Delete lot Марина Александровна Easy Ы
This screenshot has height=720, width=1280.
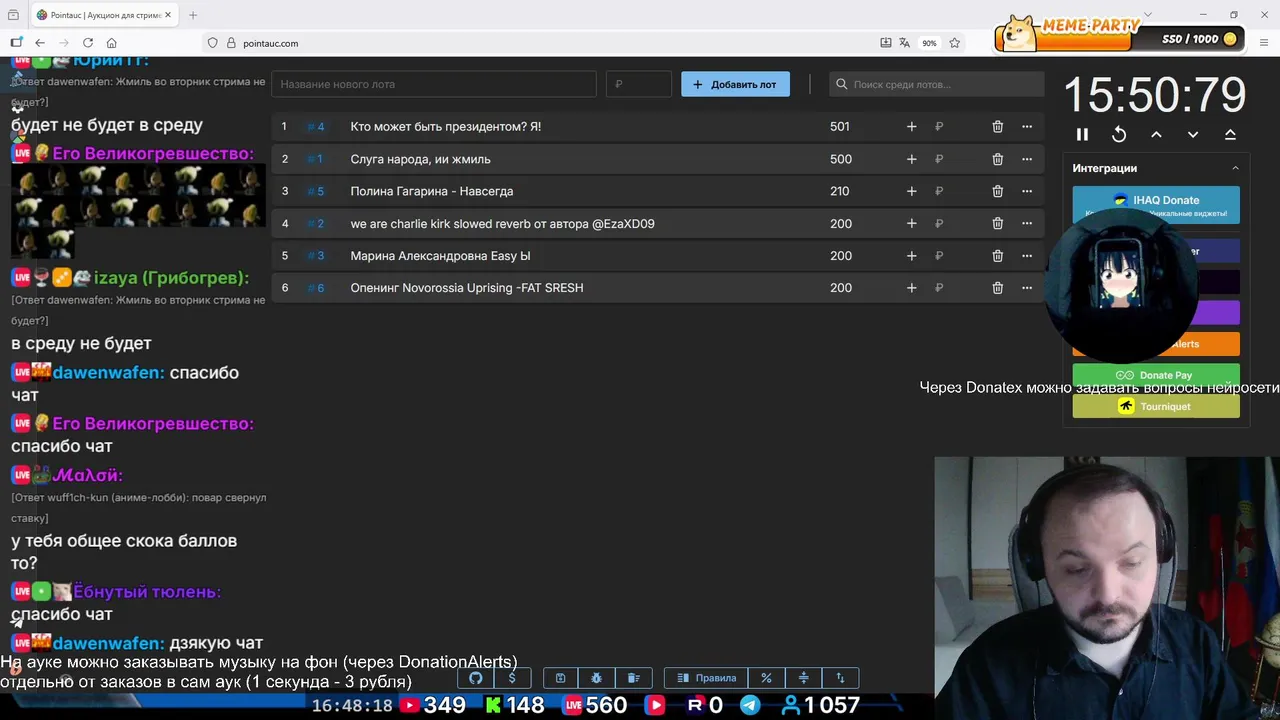pos(997,256)
